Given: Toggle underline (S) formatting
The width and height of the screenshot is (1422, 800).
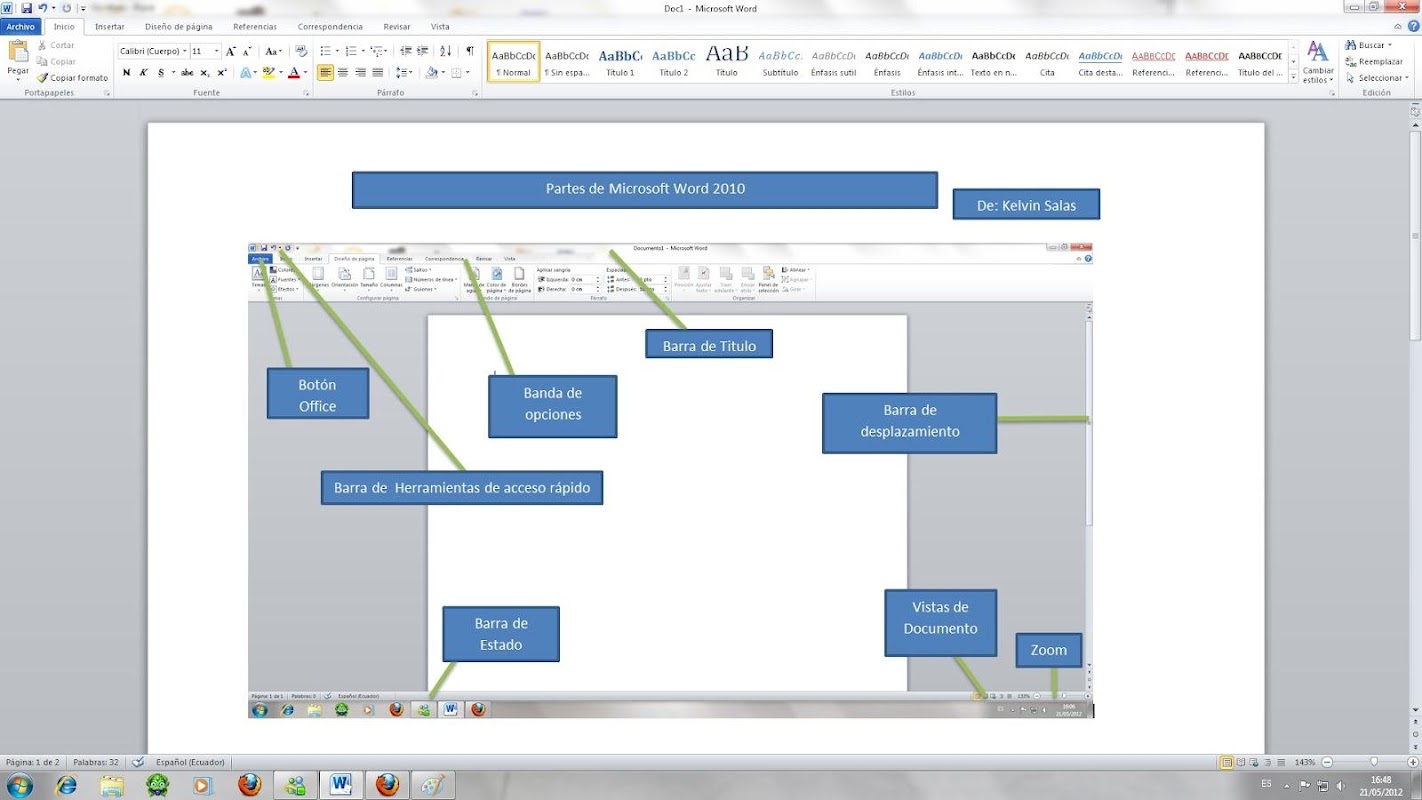Looking at the screenshot, I should coord(161,73).
